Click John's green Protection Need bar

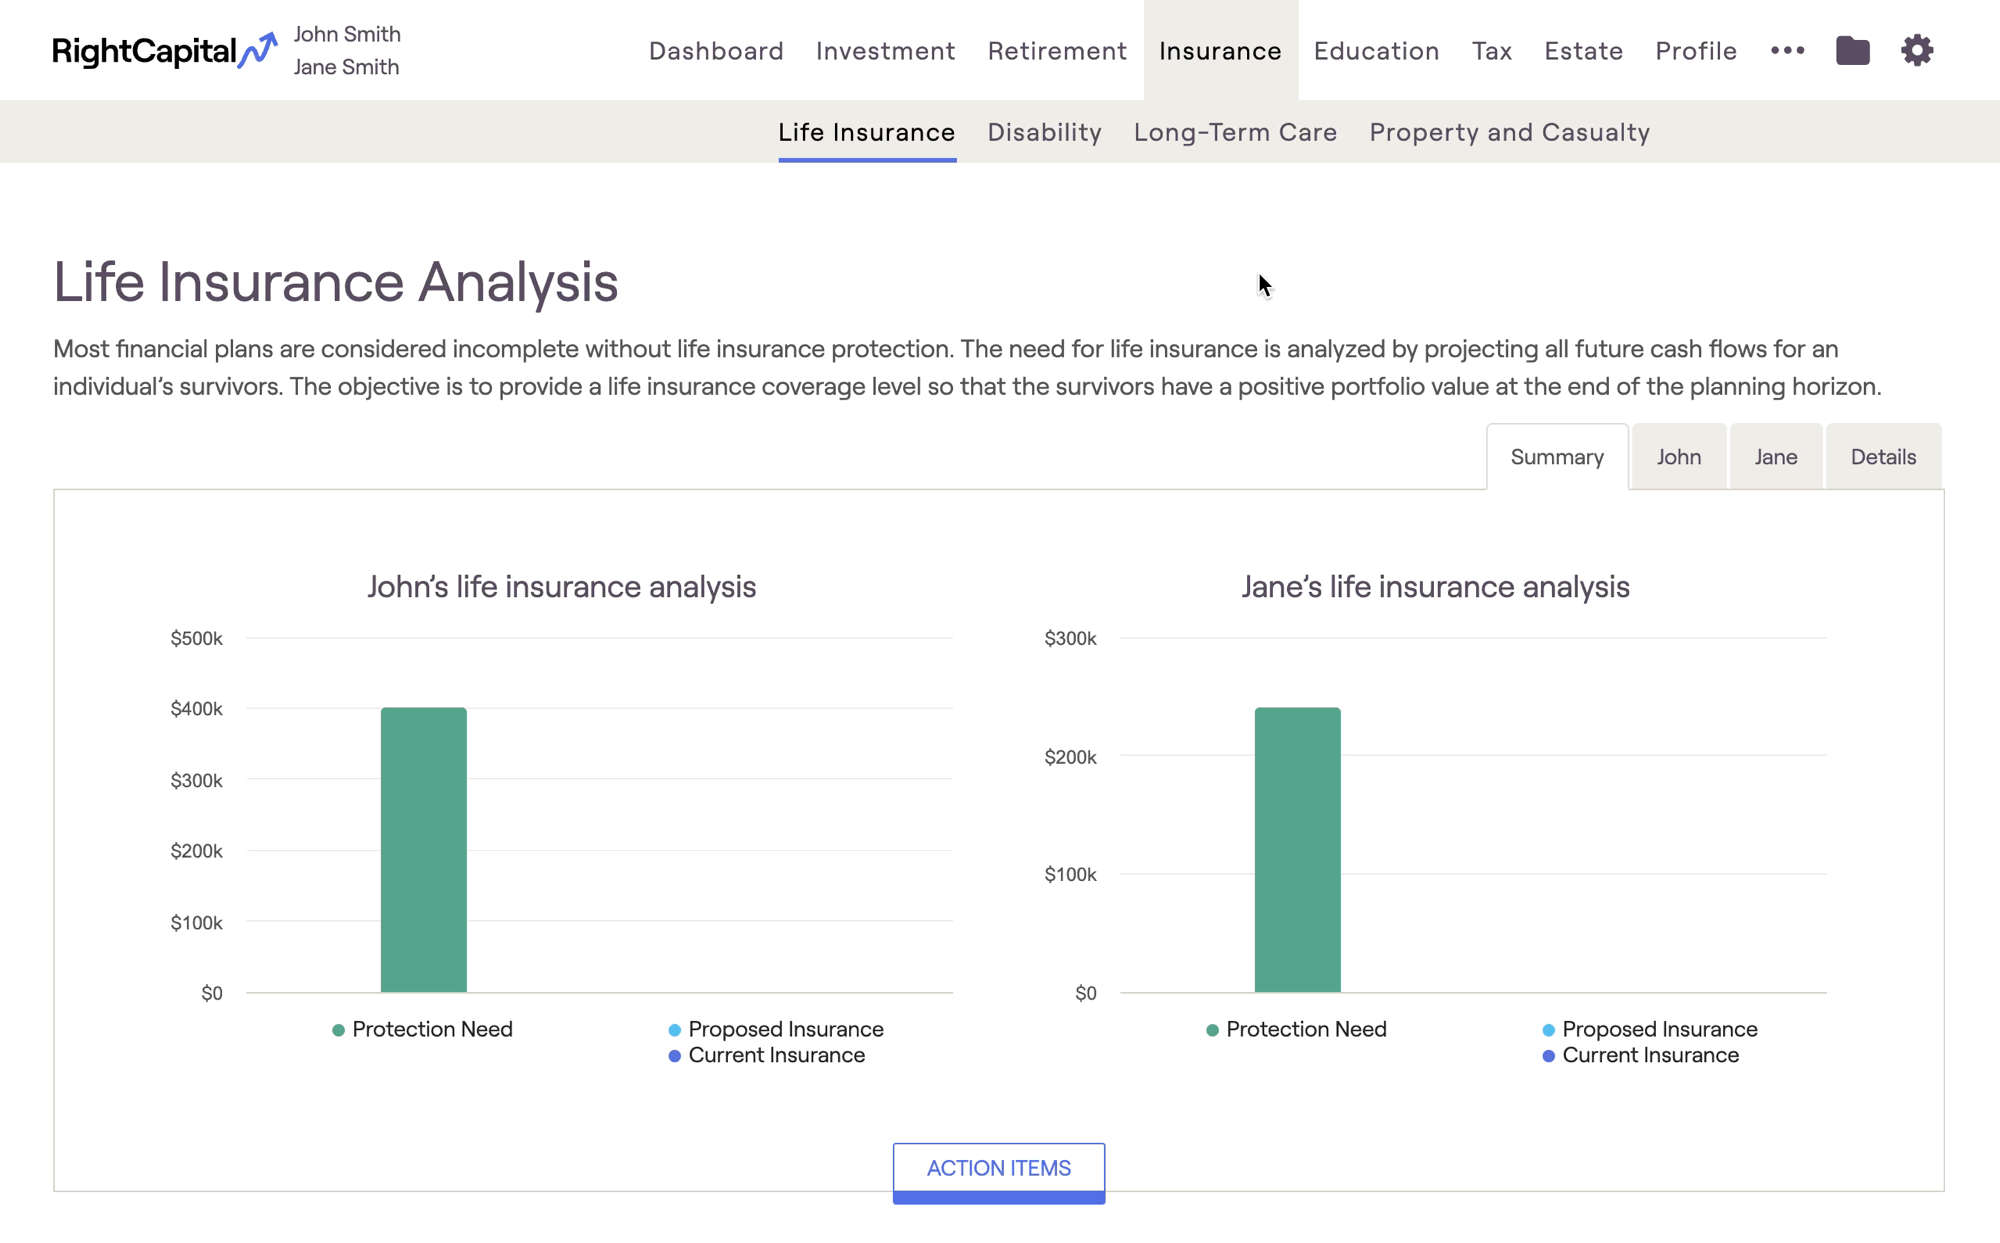(x=423, y=850)
